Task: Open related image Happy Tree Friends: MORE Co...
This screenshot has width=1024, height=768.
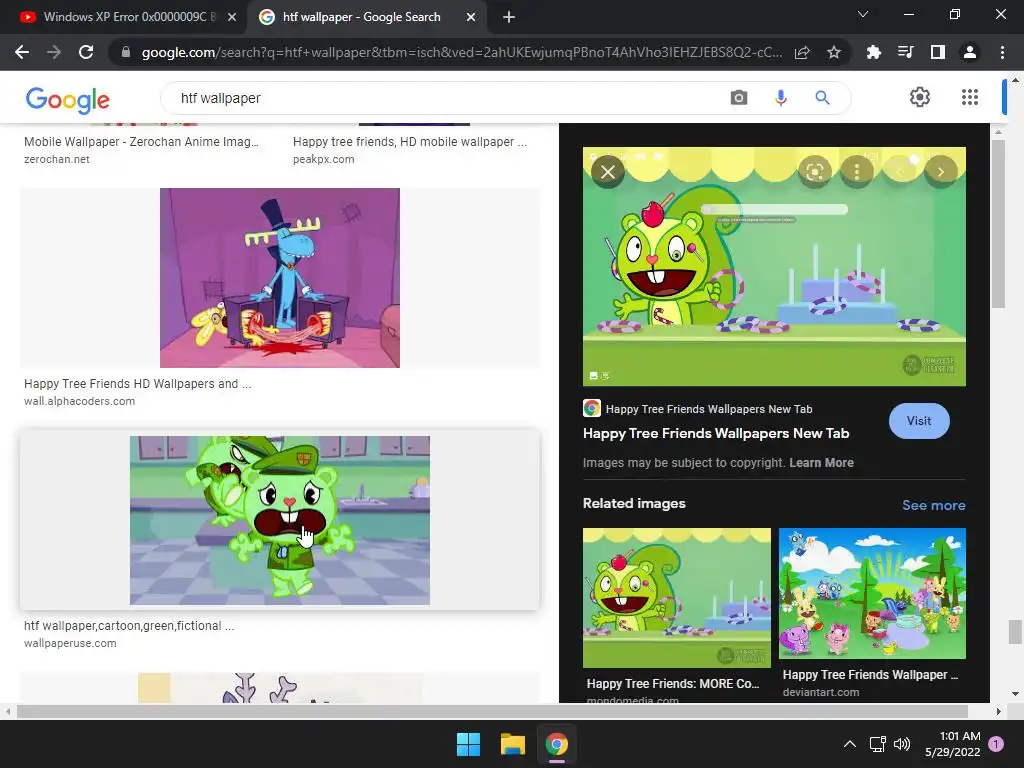Action: click(677, 598)
